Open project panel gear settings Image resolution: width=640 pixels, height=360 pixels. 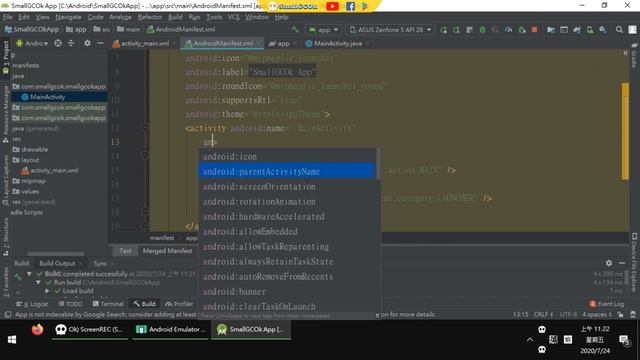click(x=87, y=43)
